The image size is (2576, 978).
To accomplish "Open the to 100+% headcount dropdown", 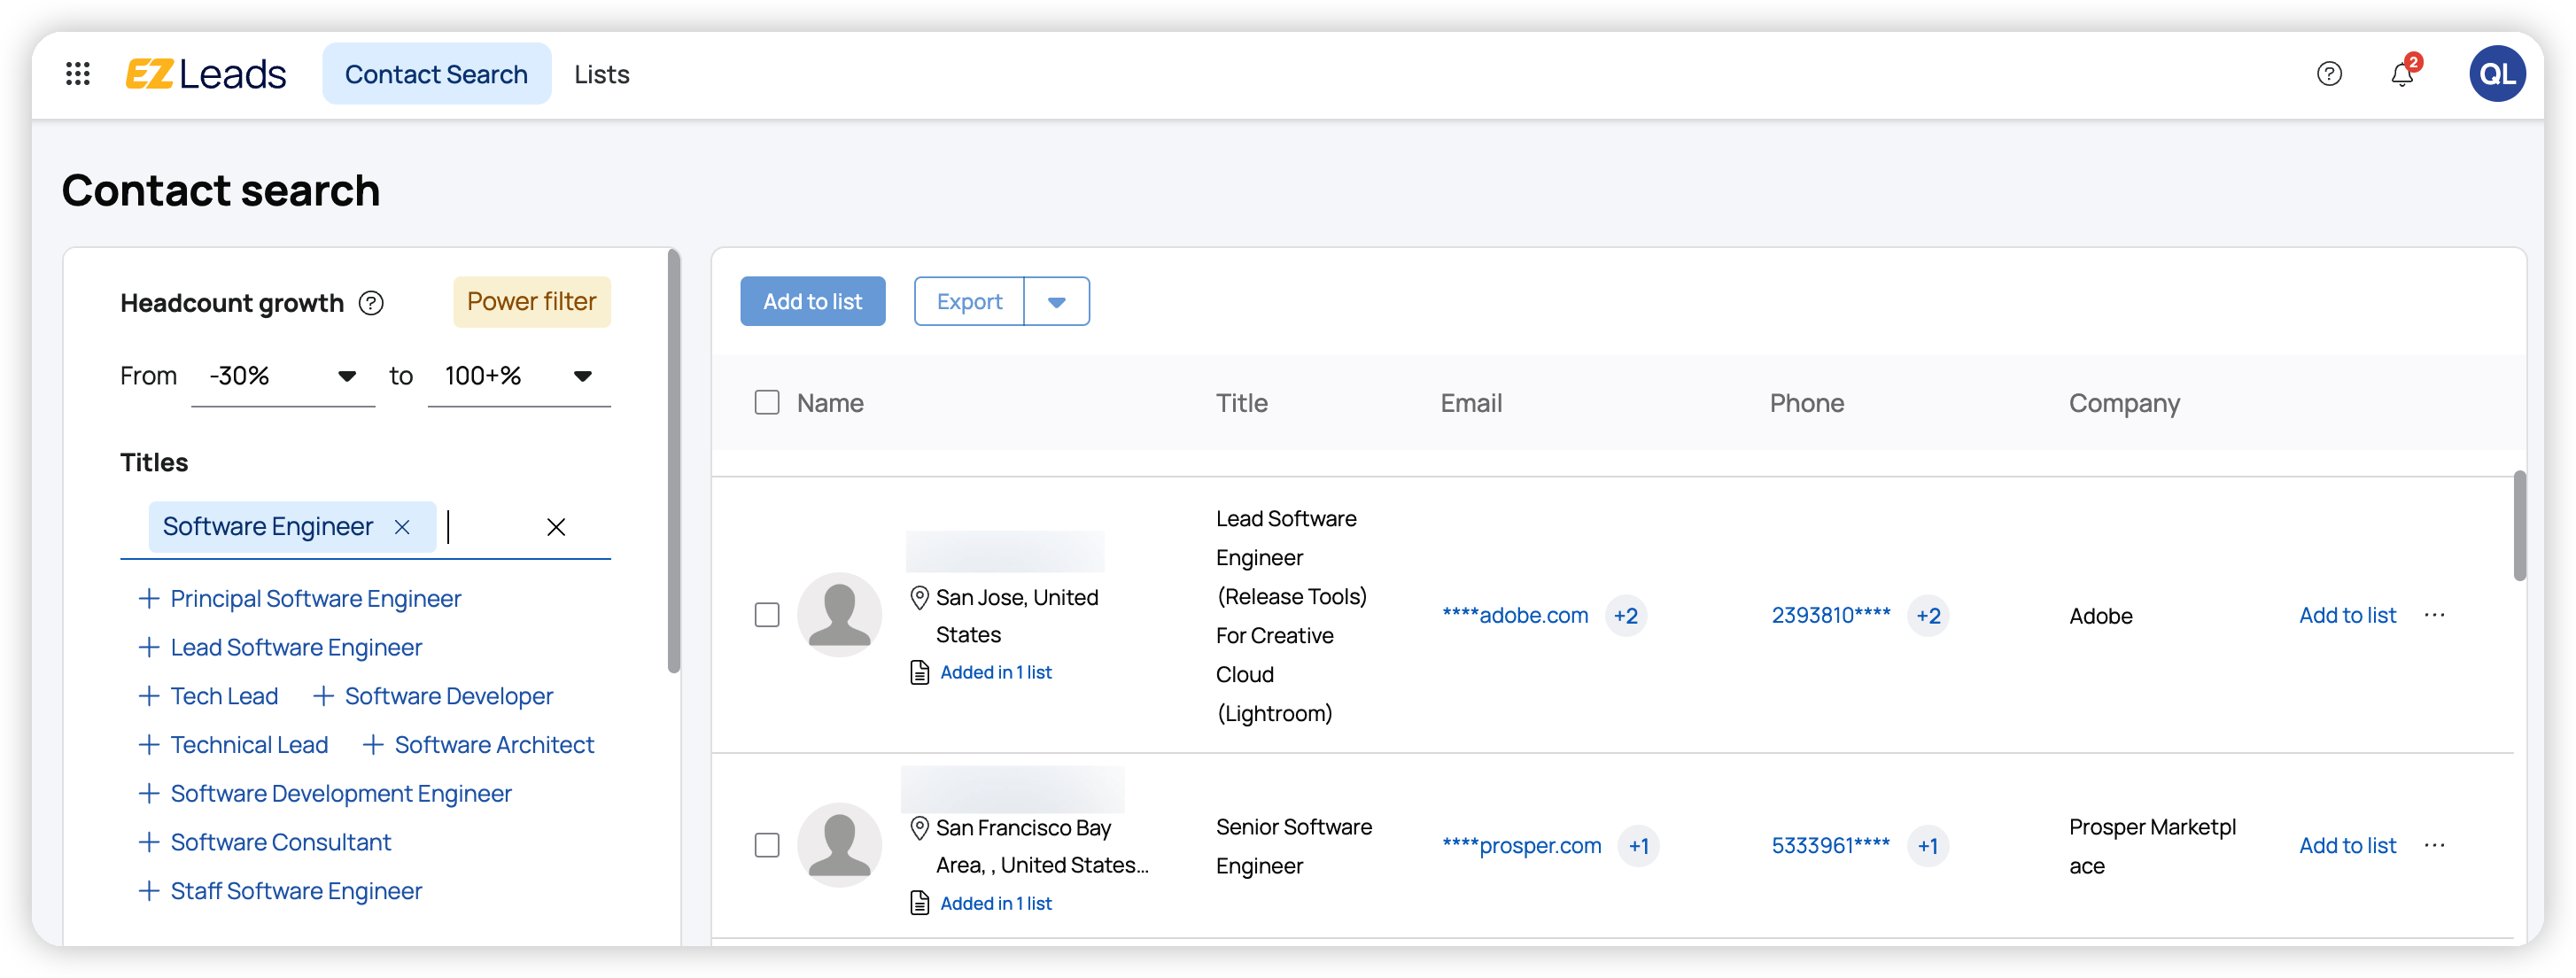I will point(518,377).
